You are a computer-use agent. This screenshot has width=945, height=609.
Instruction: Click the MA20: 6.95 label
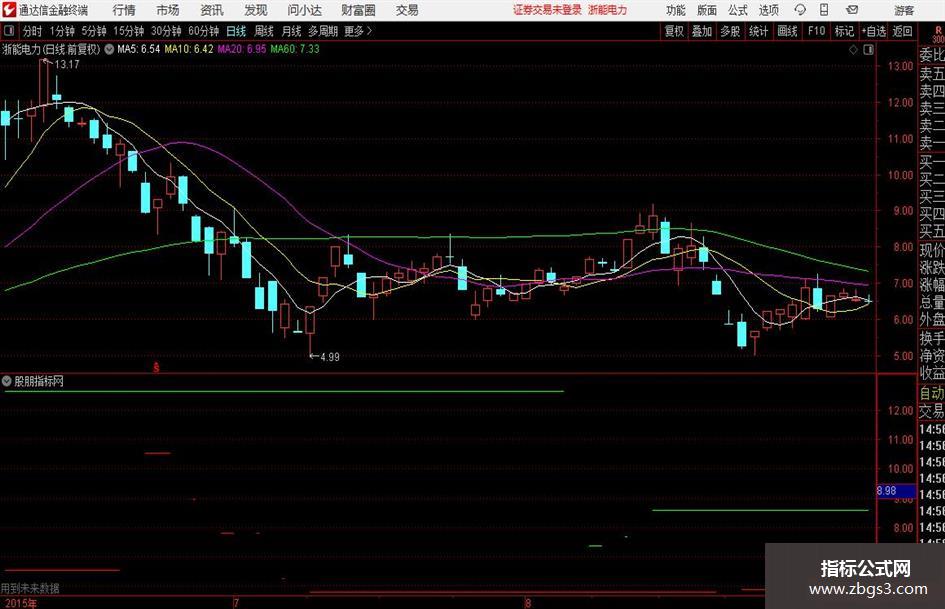pyautogui.click(x=242, y=49)
